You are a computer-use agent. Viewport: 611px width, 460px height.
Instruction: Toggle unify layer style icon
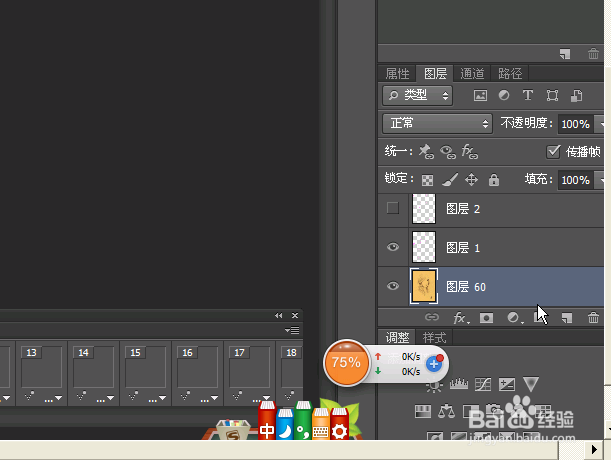[x=469, y=152]
